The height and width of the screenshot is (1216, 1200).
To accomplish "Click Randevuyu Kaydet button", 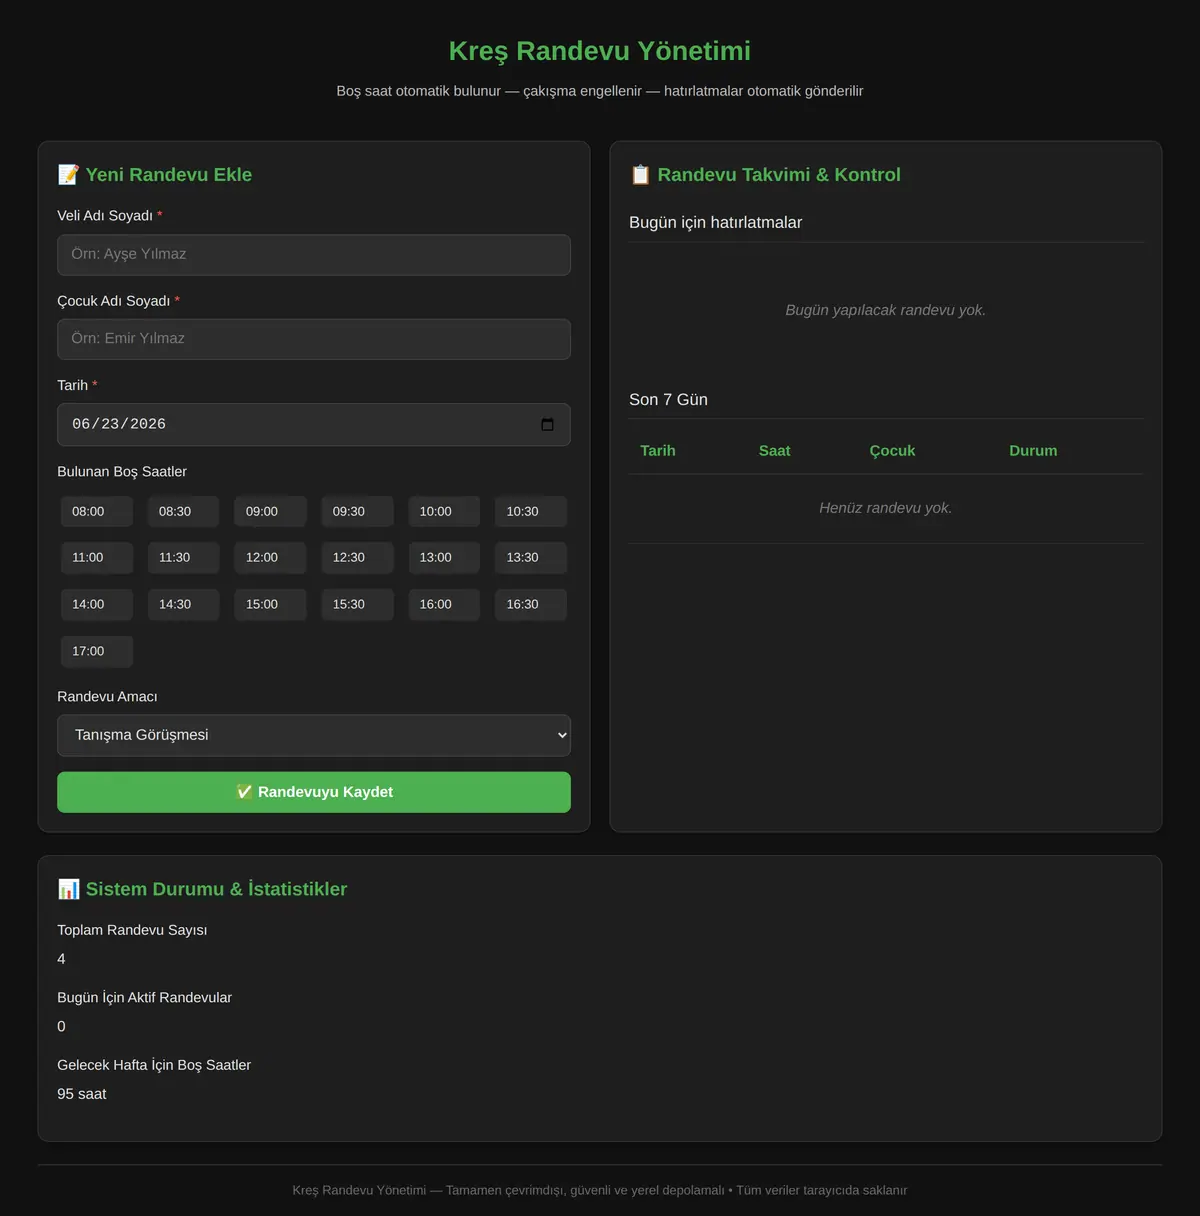I will point(314,792).
